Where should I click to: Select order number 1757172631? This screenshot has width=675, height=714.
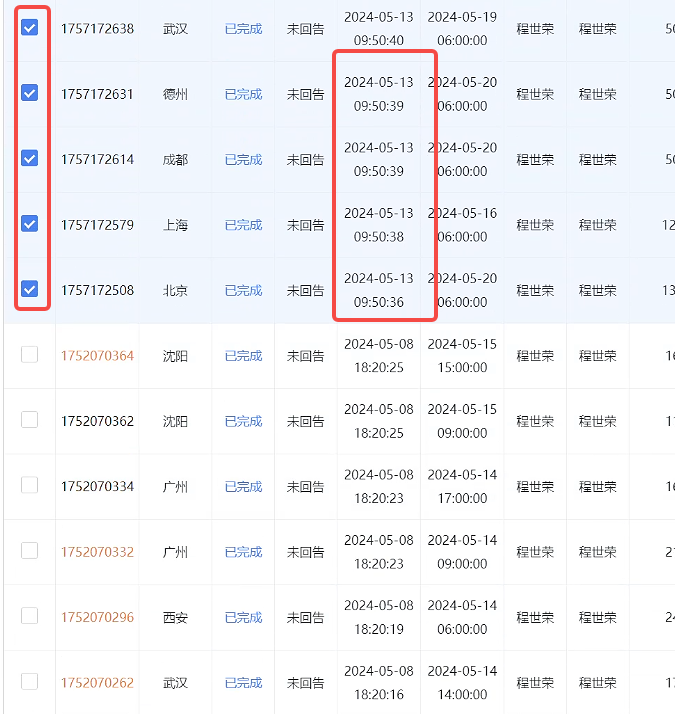click(x=97, y=94)
